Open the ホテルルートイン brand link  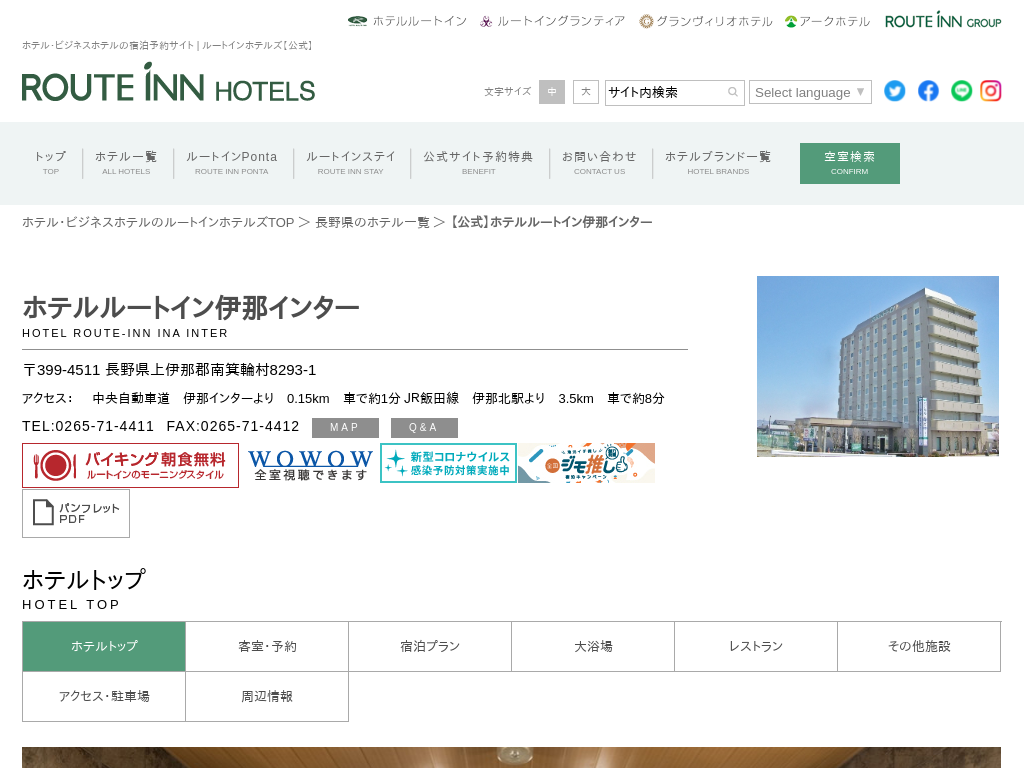click(x=407, y=21)
